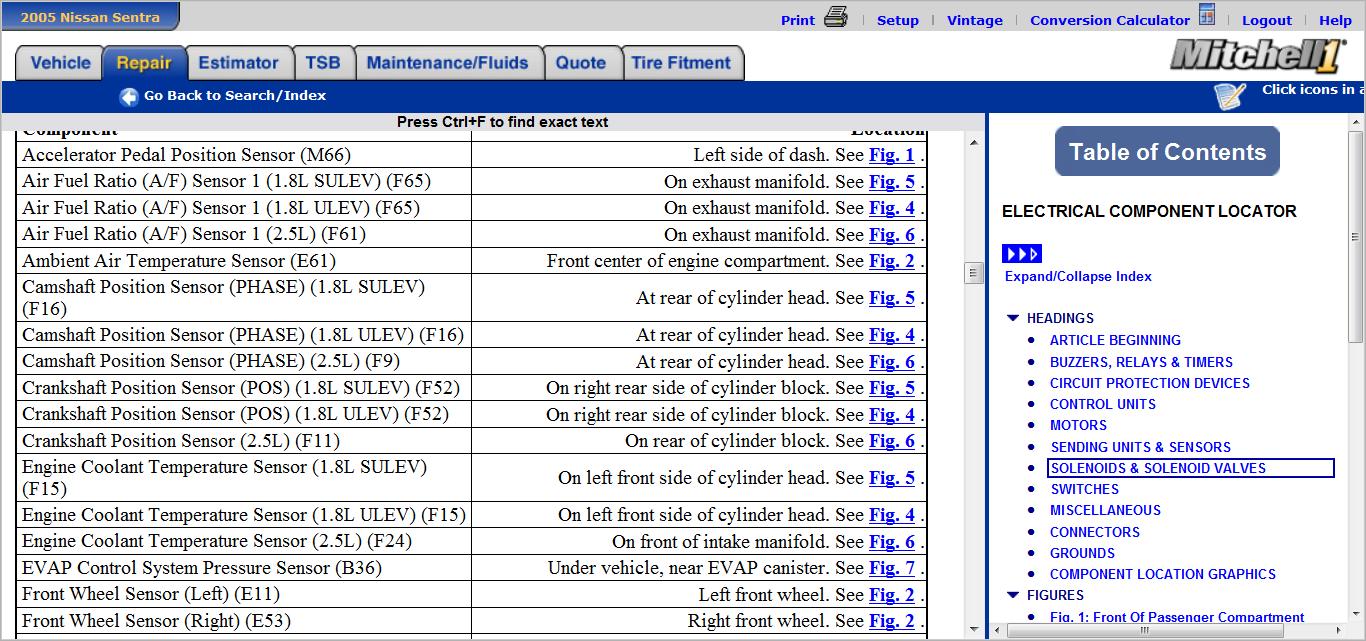The height and width of the screenshot is (641, 1366).
Task: Open the Conversion Calculator icon
Action: [x=1207, y=16]
